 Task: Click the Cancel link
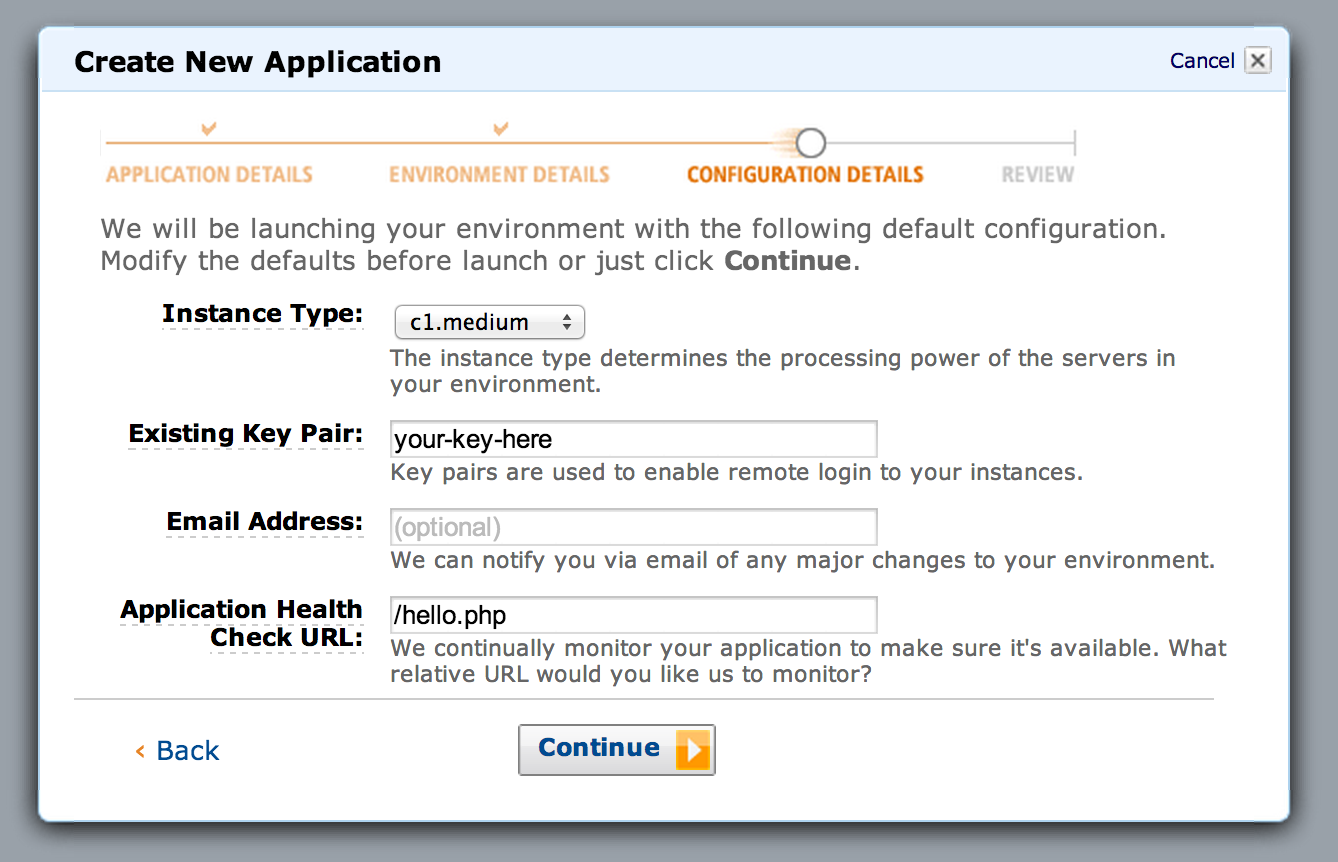(x=1202, y=61)
